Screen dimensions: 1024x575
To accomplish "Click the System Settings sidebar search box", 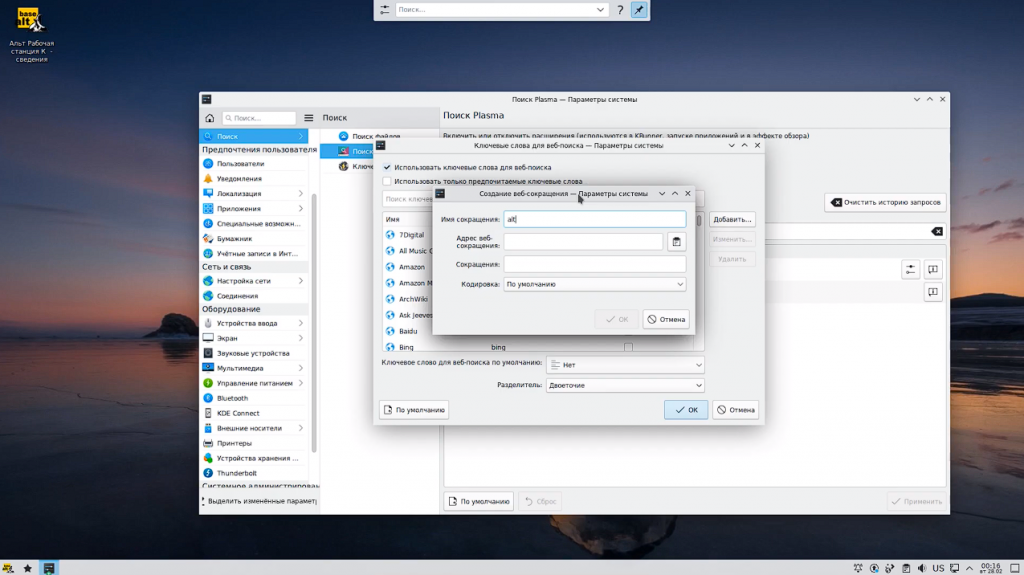I will point(259,118).
